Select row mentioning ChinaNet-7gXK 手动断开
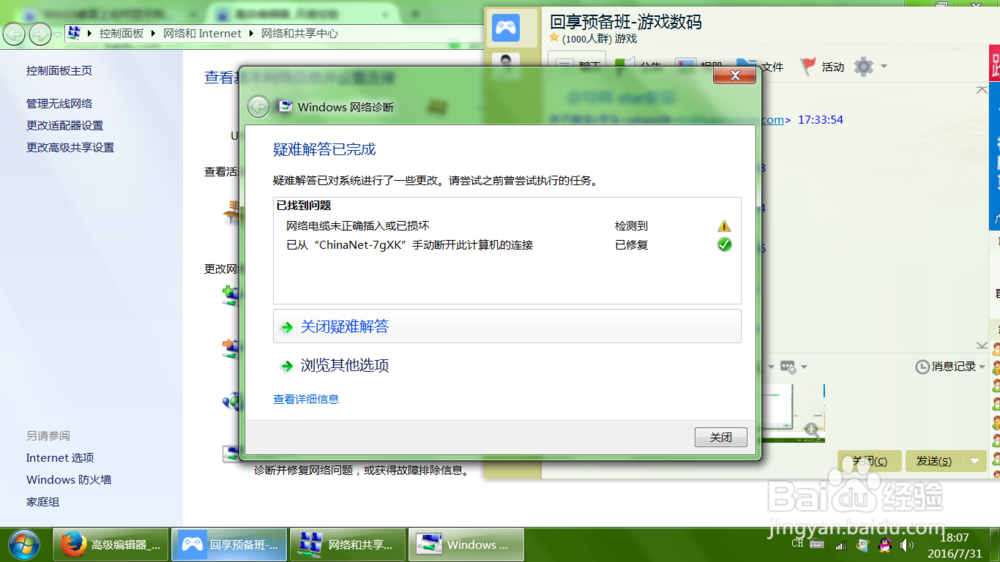 coord(507,245)
